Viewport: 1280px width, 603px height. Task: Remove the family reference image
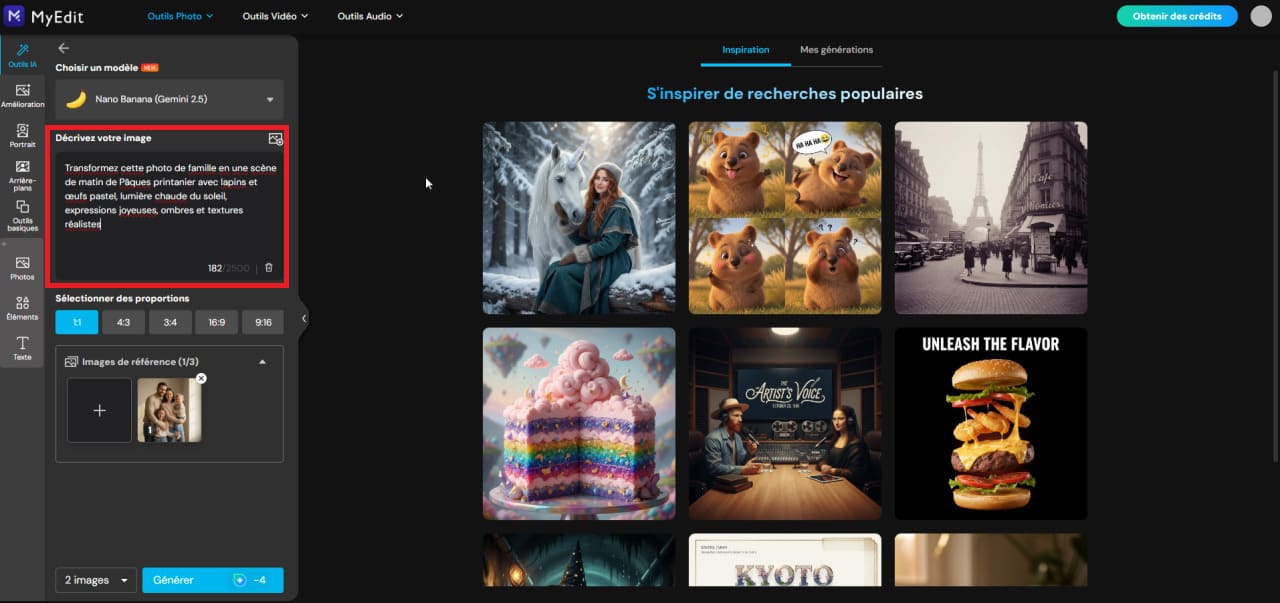[201, 379]
